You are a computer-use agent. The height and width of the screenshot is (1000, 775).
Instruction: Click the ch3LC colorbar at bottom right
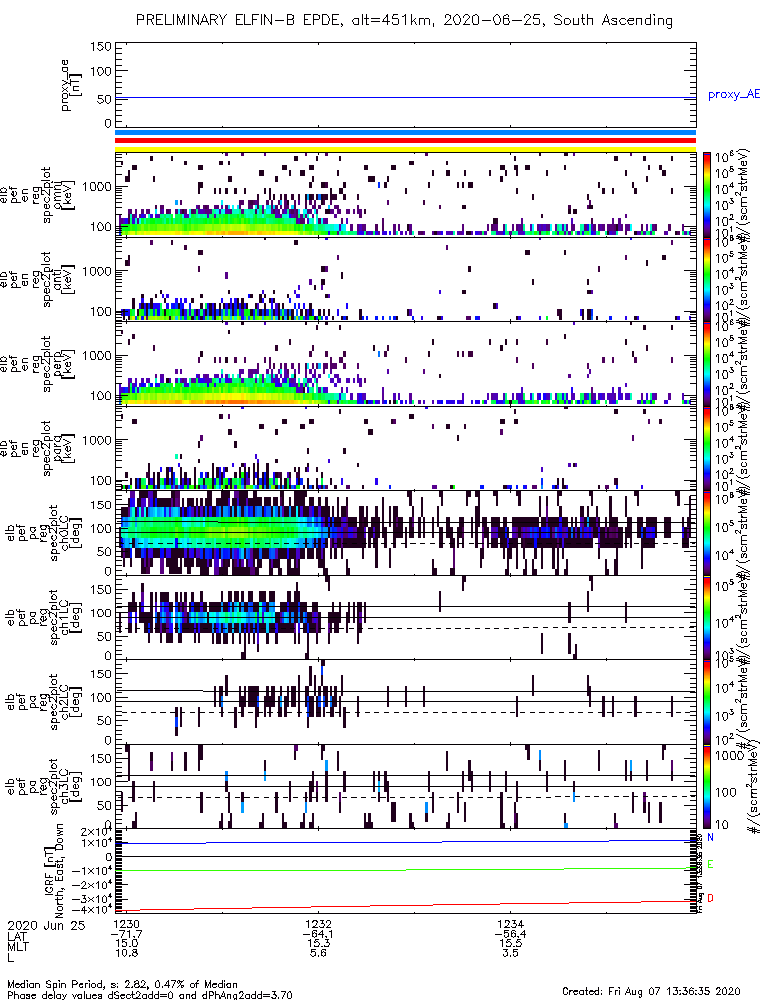[707, 786]
